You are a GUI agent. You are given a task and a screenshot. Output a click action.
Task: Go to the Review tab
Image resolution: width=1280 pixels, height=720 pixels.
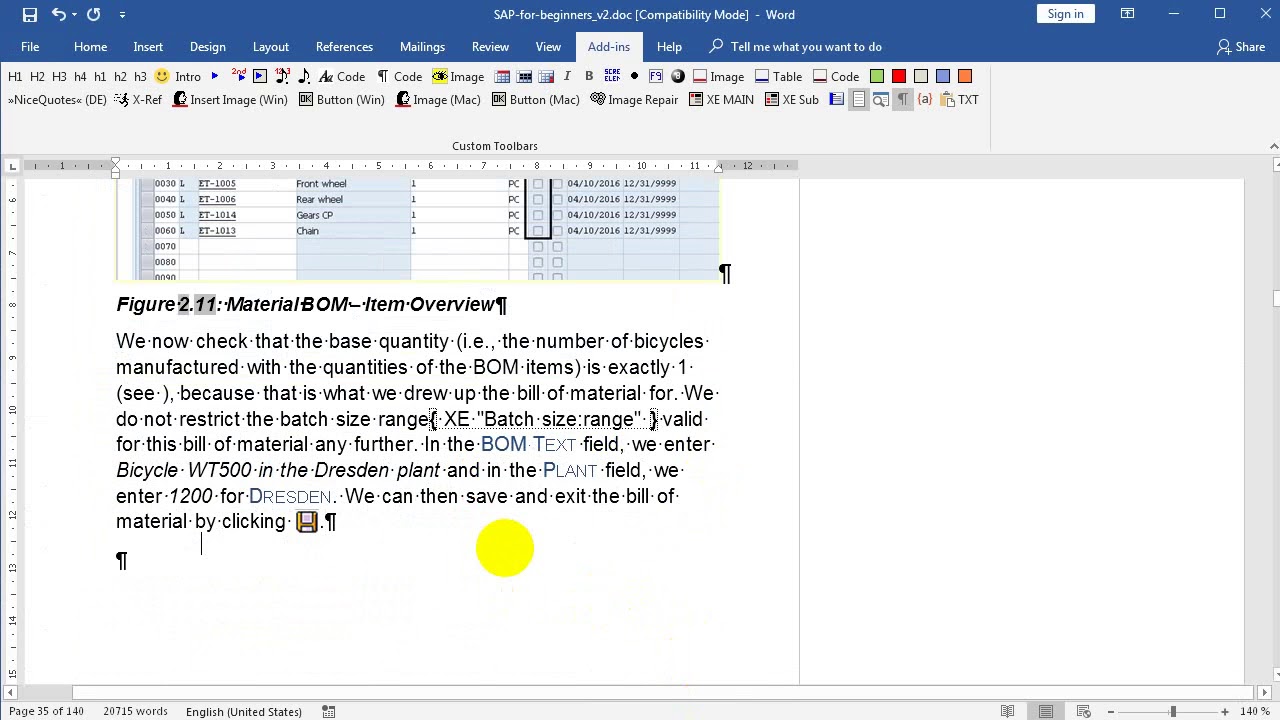coord(490,47)
